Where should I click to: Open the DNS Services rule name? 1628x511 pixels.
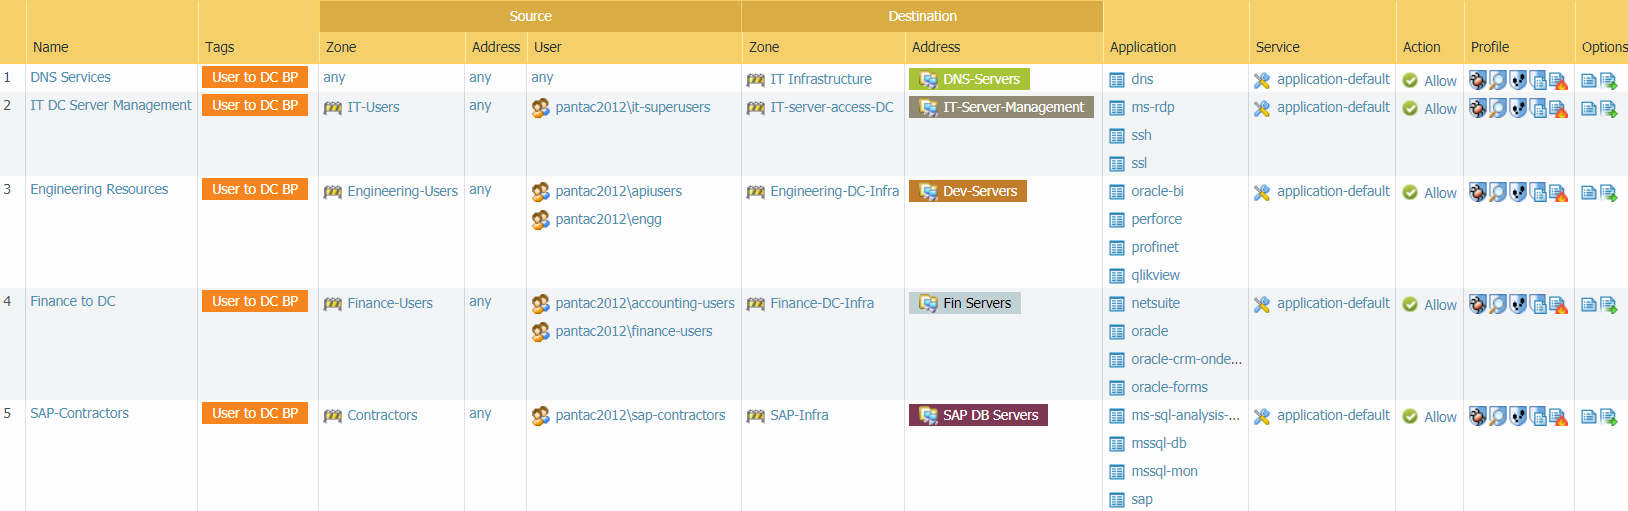pos(70,77)
